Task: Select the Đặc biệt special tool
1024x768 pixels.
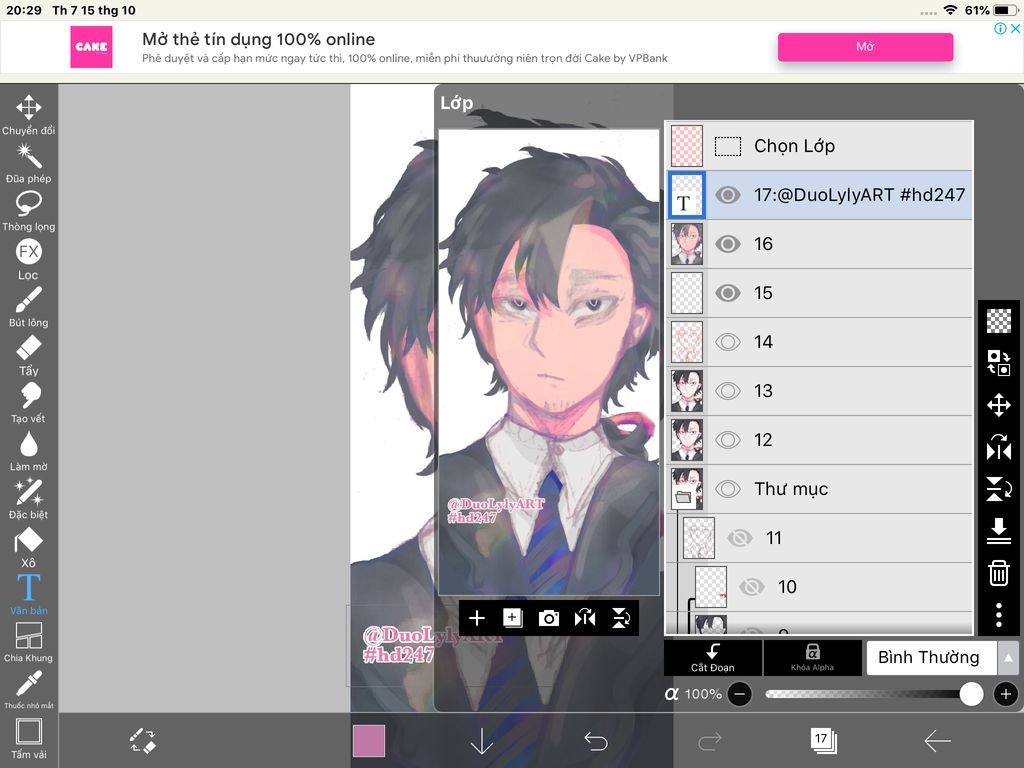Action: (x=29, y=499)
